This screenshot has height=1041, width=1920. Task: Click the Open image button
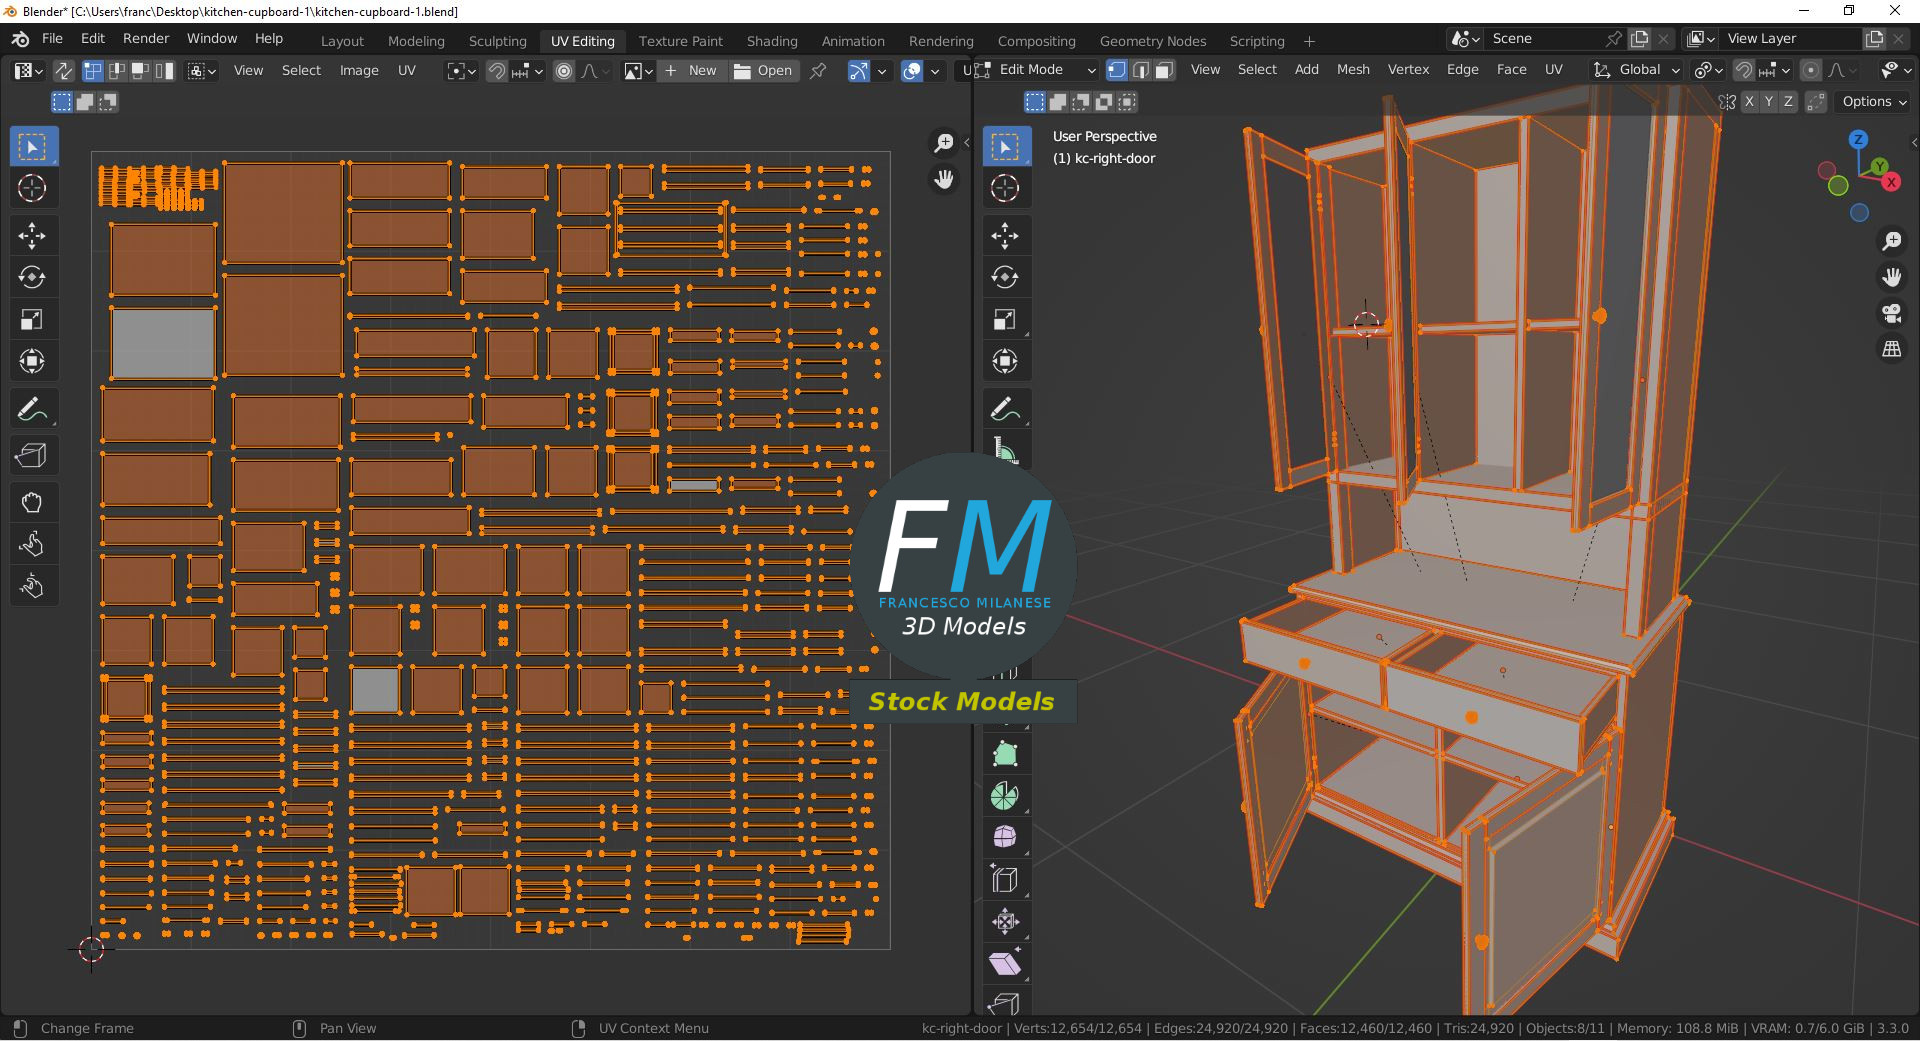(764, 70)
